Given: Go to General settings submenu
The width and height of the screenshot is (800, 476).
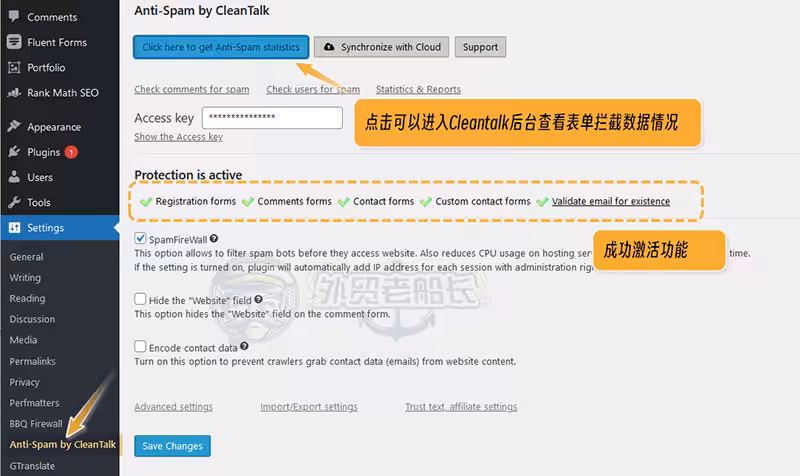Looking at the screenshot, I should click(x=27, y=257).
